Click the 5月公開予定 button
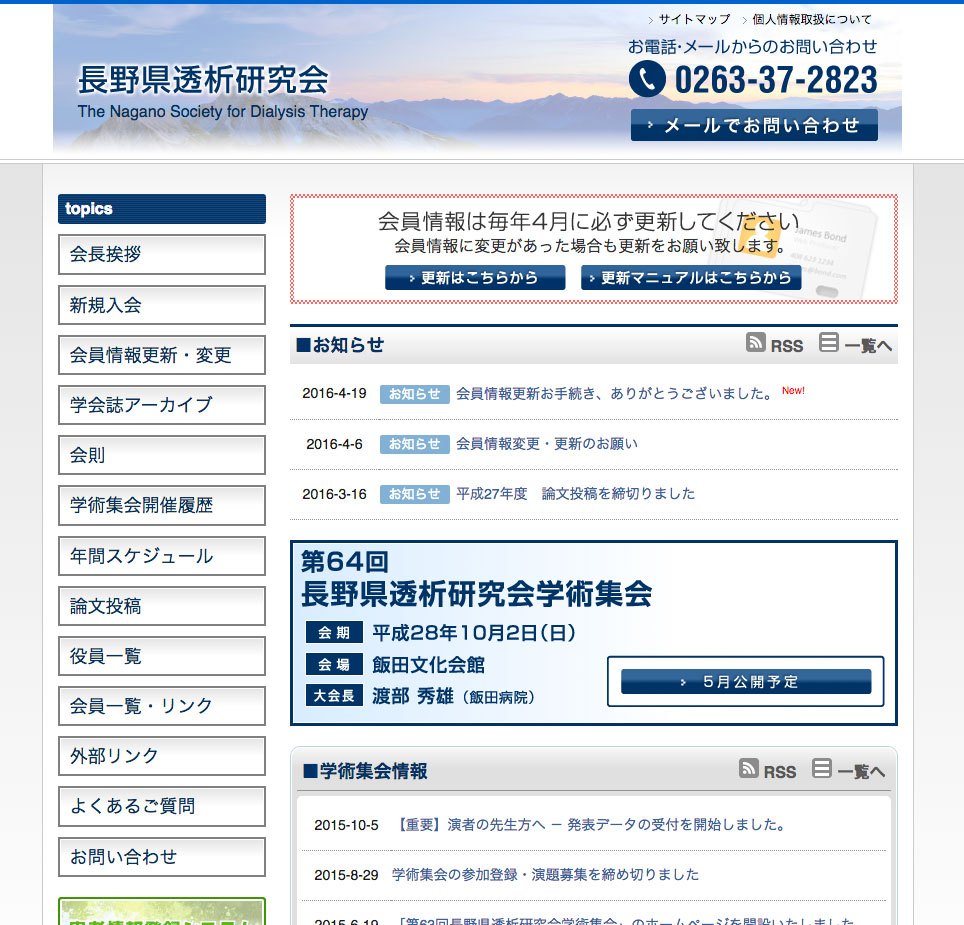Viewport: 964px width, 925px height. [x=746, y=682]
